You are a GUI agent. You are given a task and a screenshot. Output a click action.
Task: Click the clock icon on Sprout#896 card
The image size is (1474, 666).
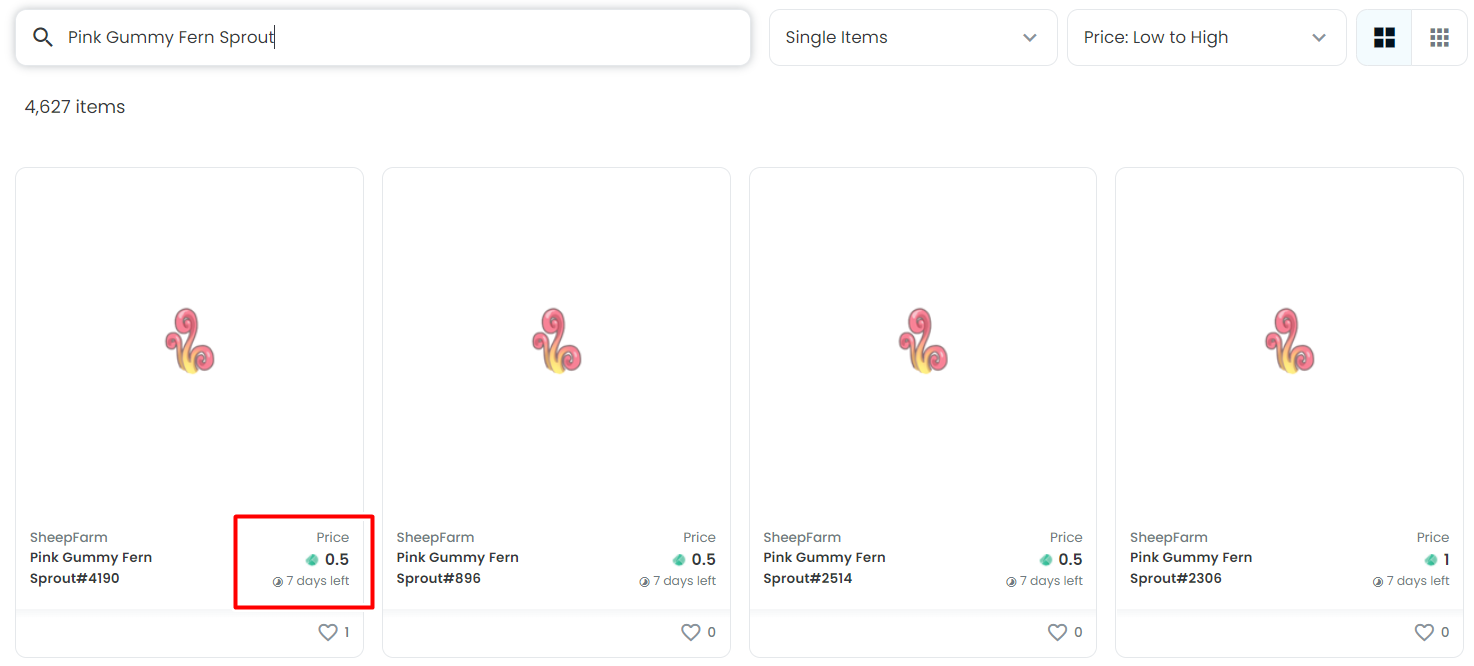pos(645,582)
